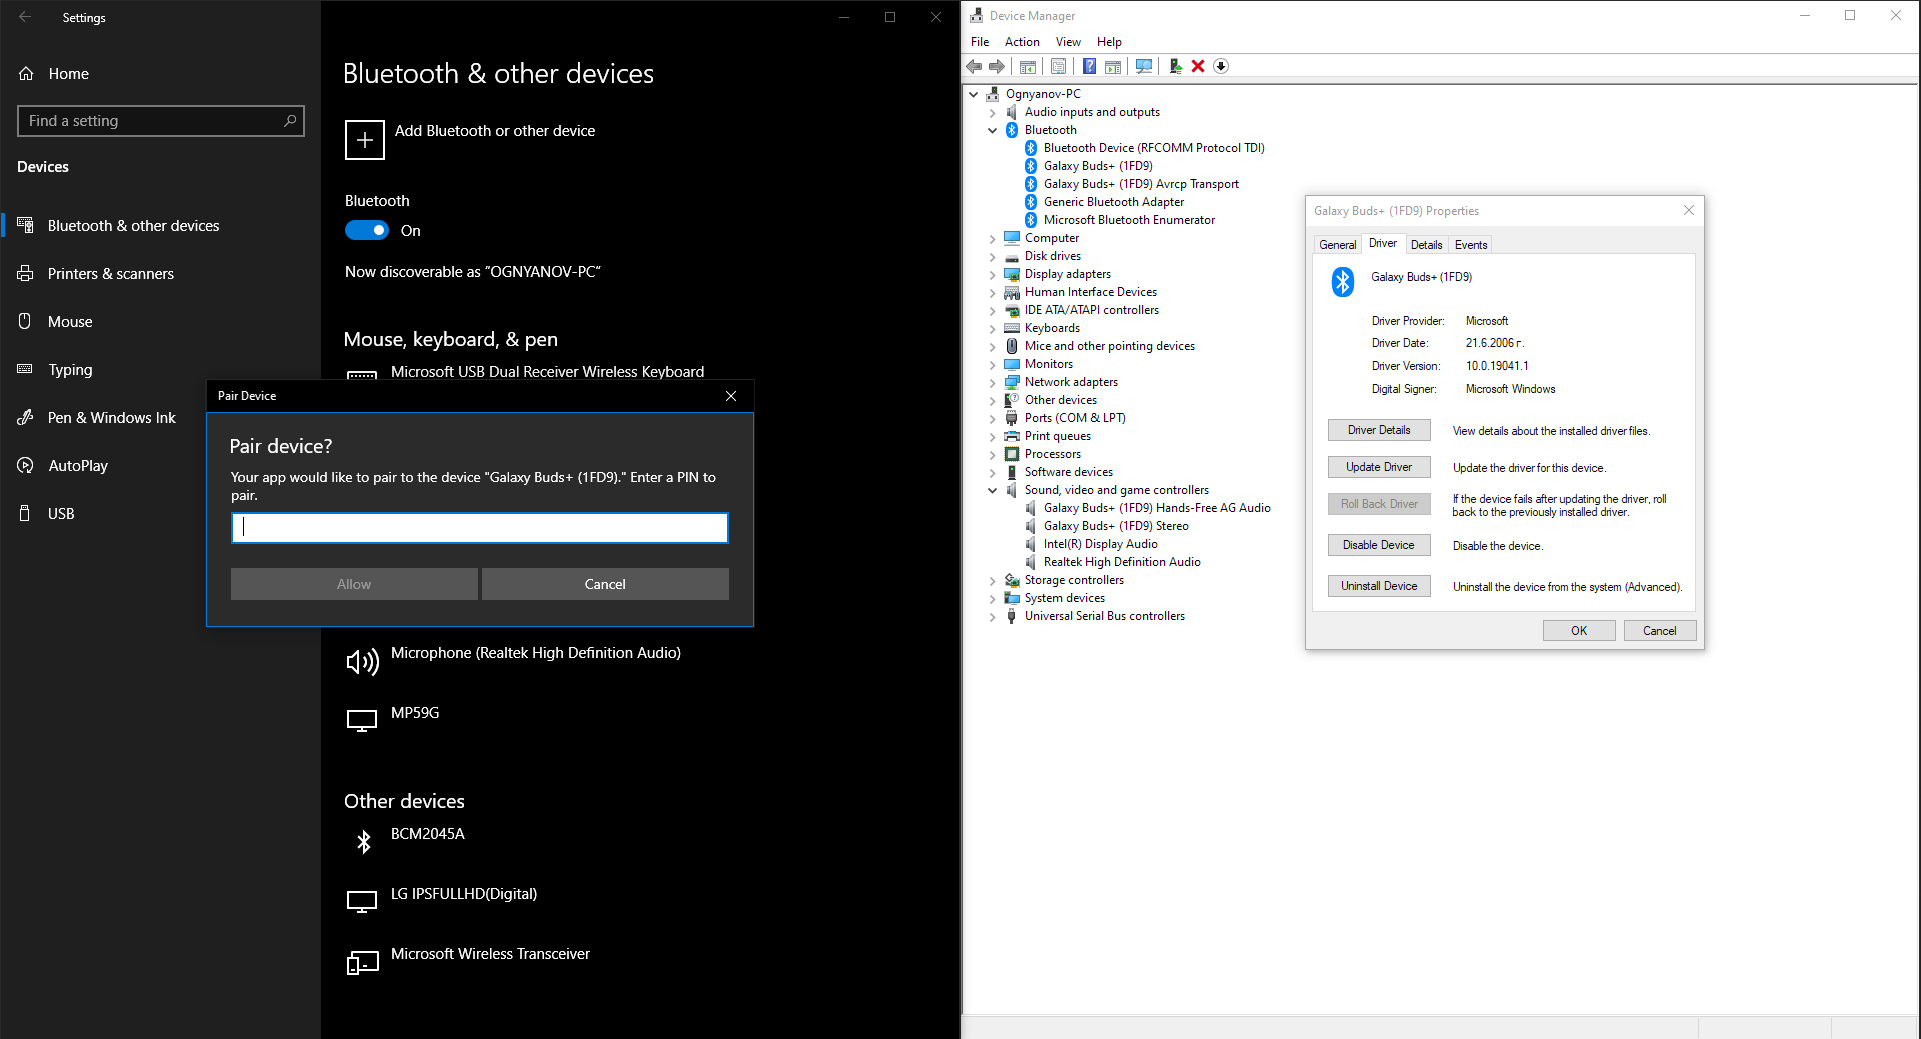Click Cancel in Galaxy Buds+ Properties dialog

coord(1660,631)
